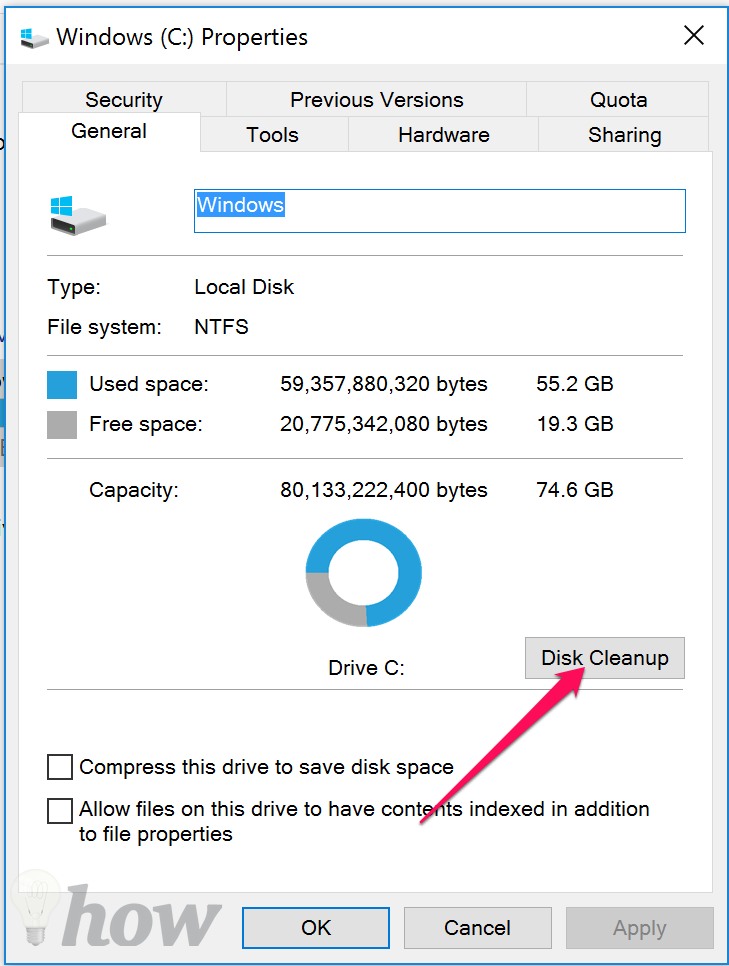
Task: Click the 80,133,222,400 bytes capacity value
Action: (x=383, y=490)
